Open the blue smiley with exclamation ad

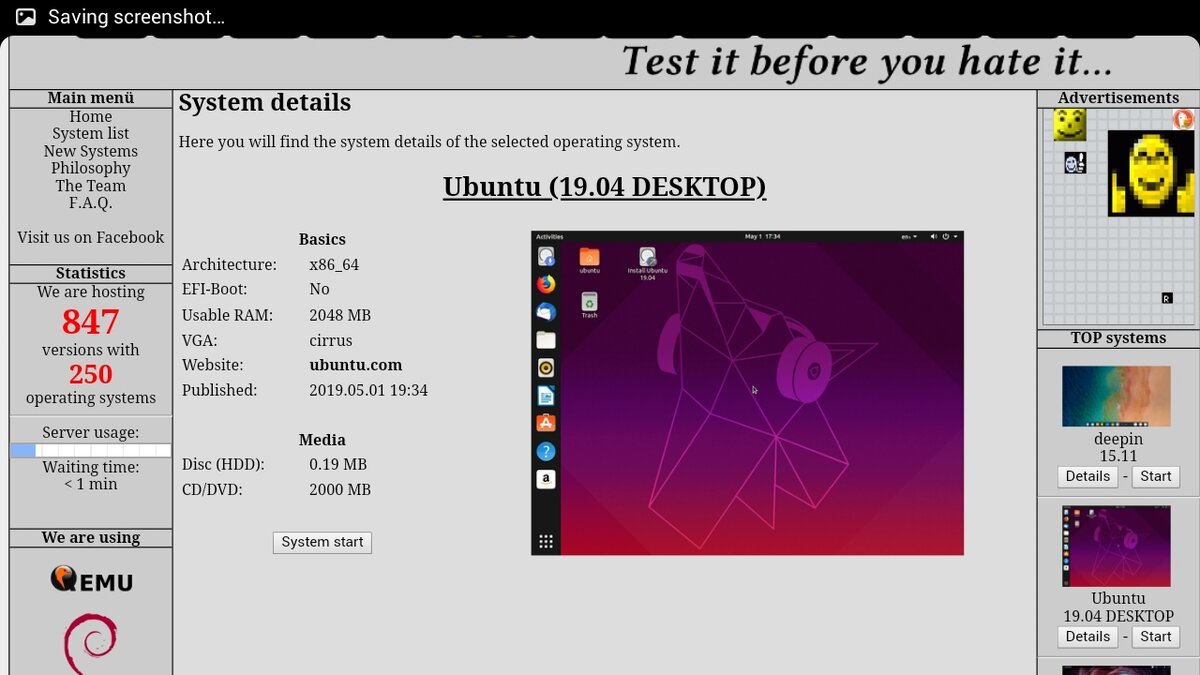pos(1075,163)
